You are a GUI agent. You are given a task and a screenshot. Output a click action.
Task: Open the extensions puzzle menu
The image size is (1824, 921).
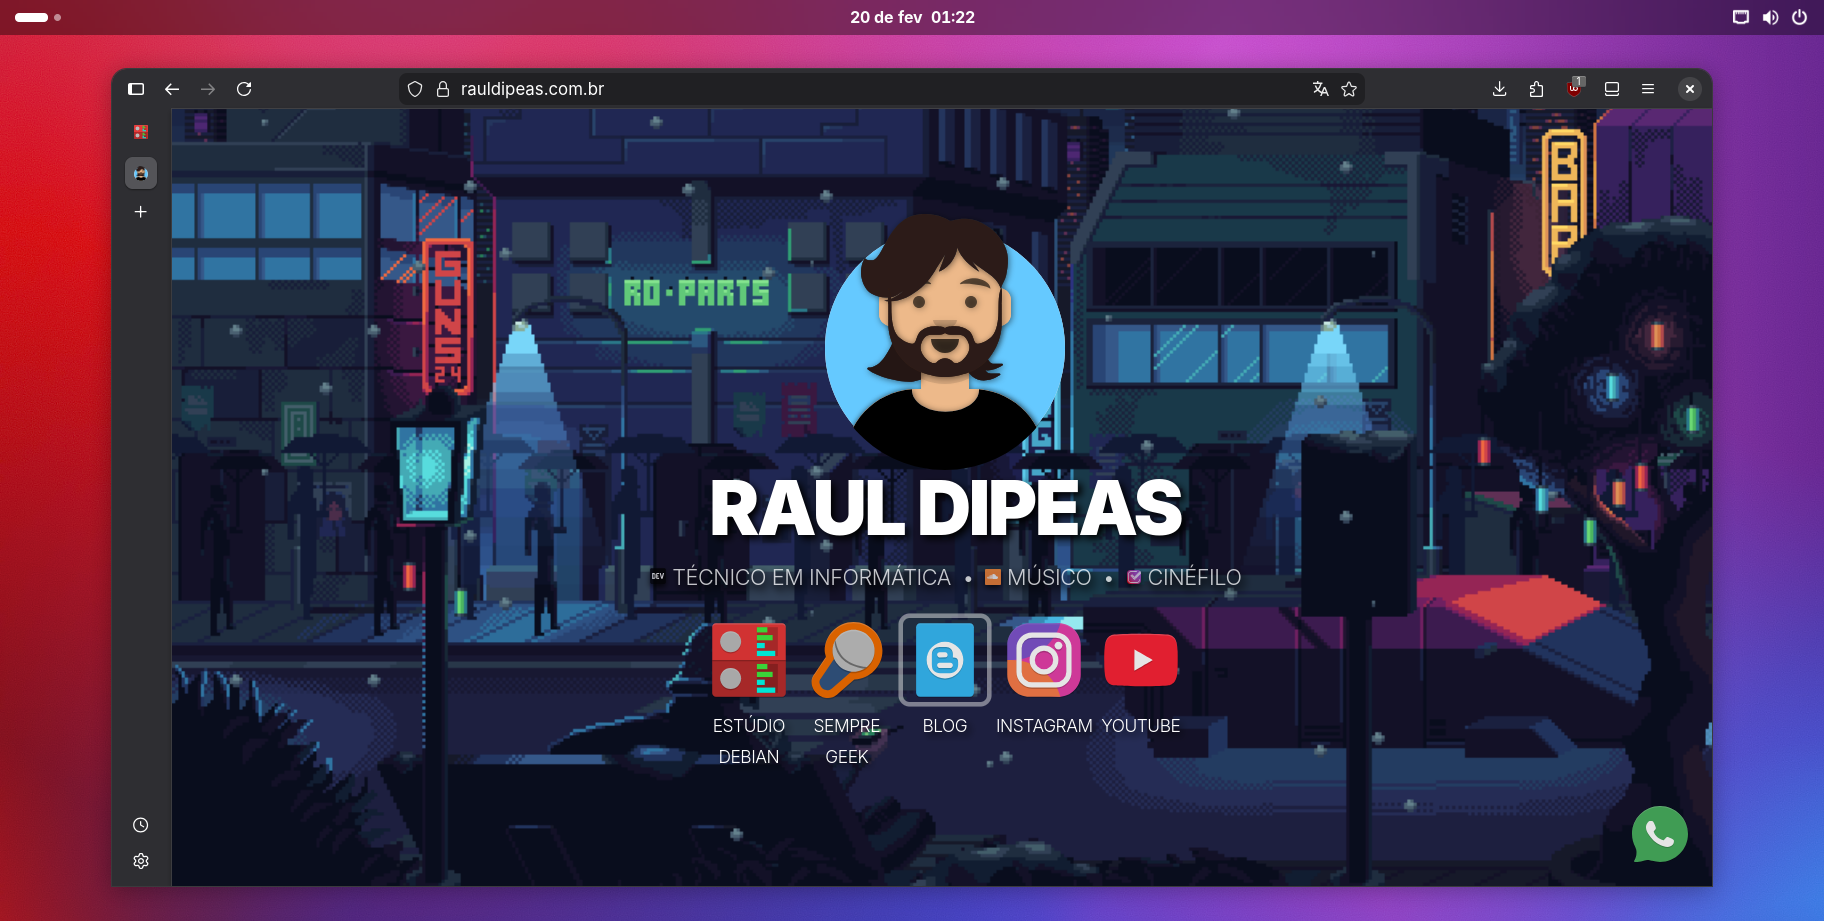pos(1537,89)
